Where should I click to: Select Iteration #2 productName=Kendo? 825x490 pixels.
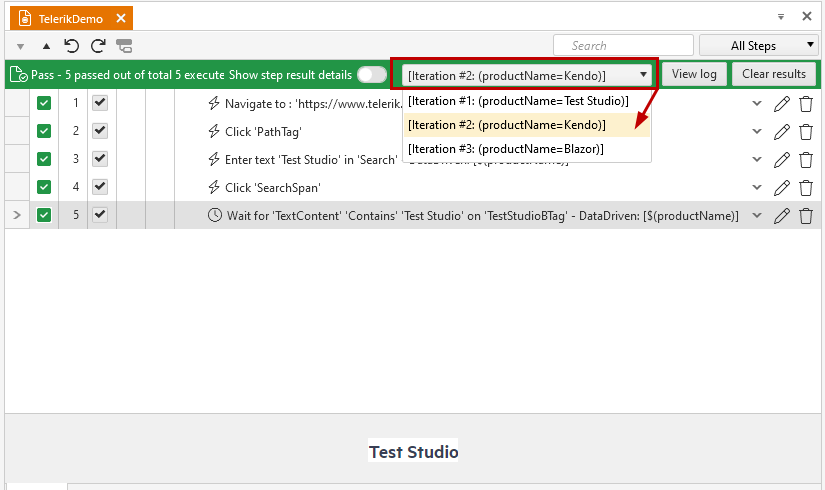click(x=527, y=125)
